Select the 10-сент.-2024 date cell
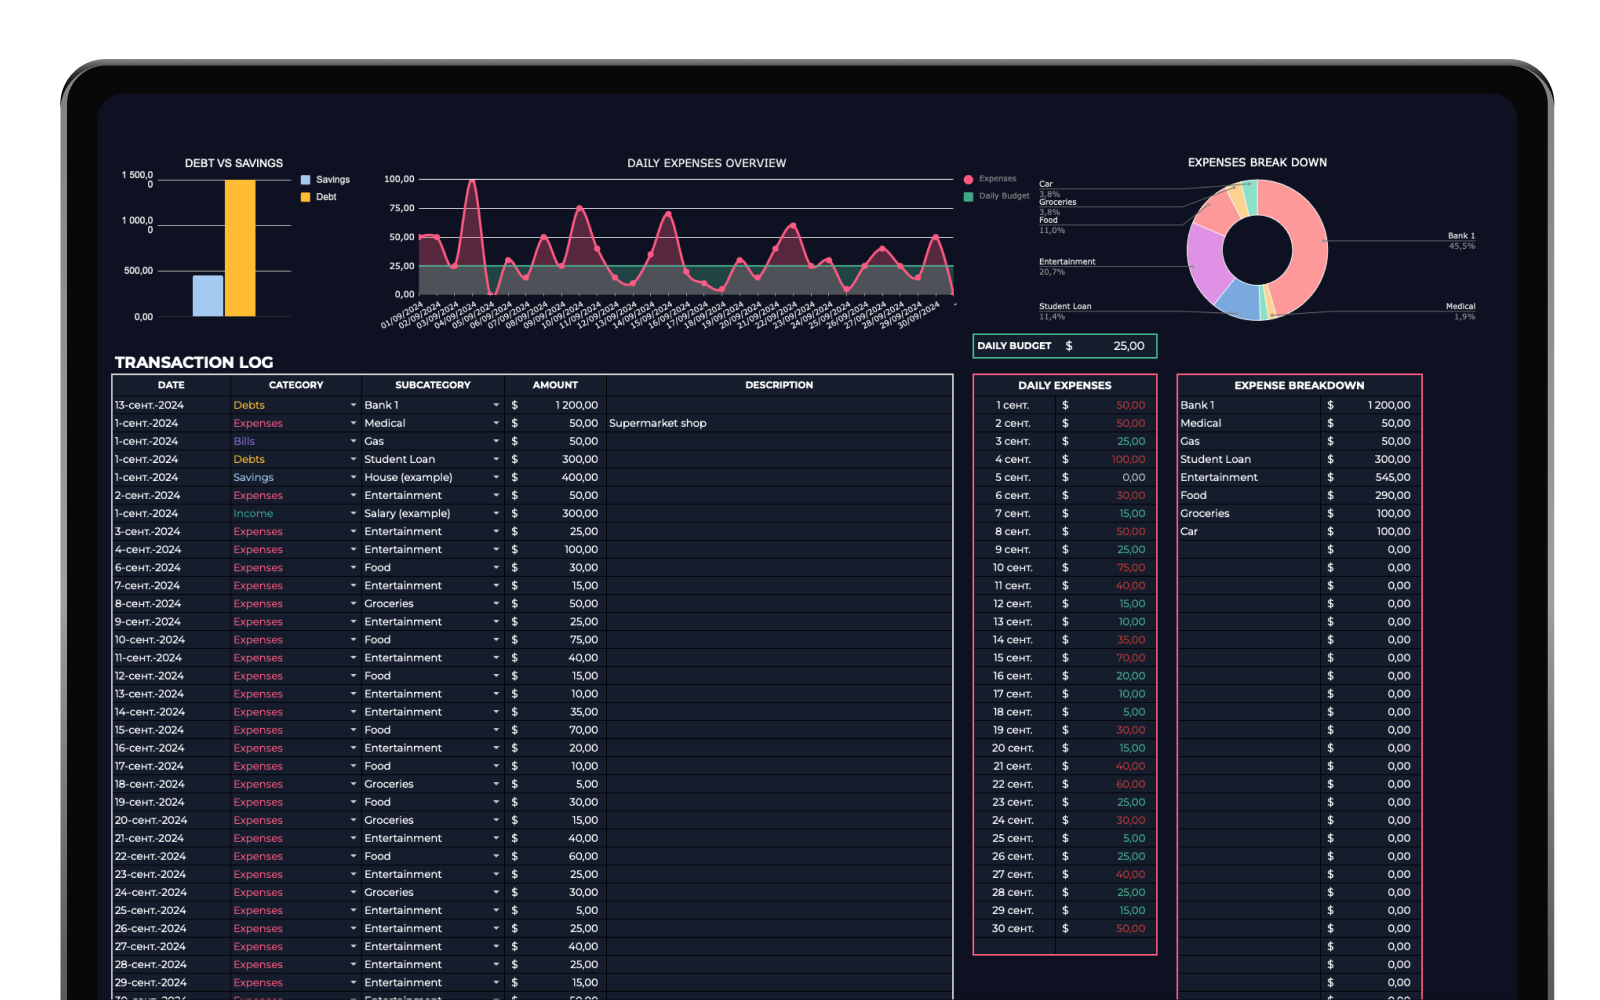The width and height of the screenshot is (1600, 1000). (x=171, y=640)
